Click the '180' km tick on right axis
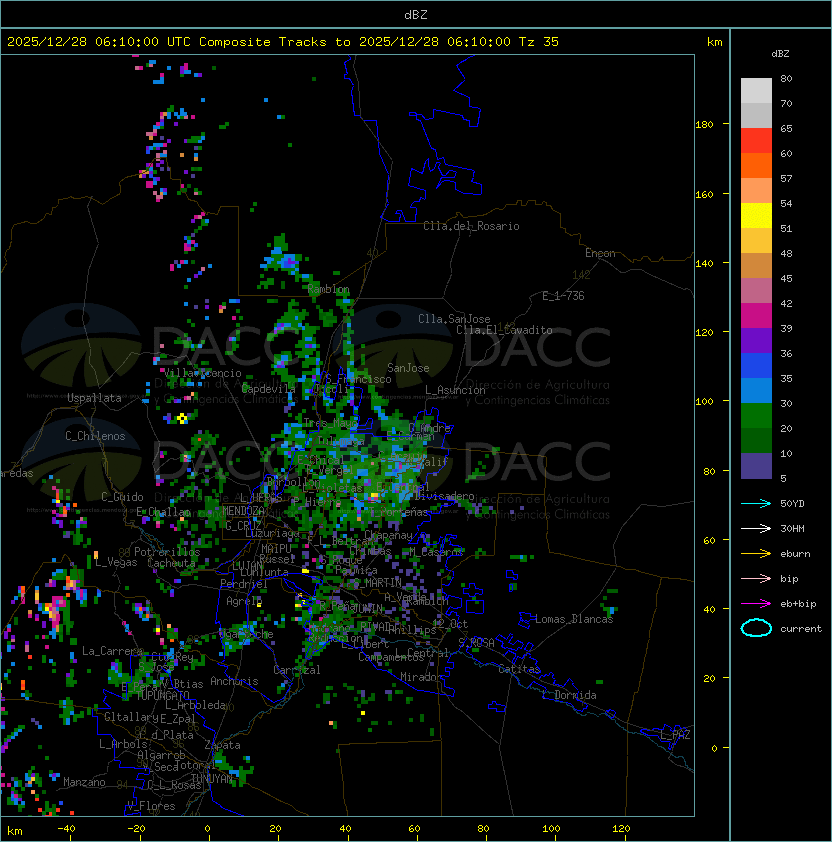 [704, 125]
